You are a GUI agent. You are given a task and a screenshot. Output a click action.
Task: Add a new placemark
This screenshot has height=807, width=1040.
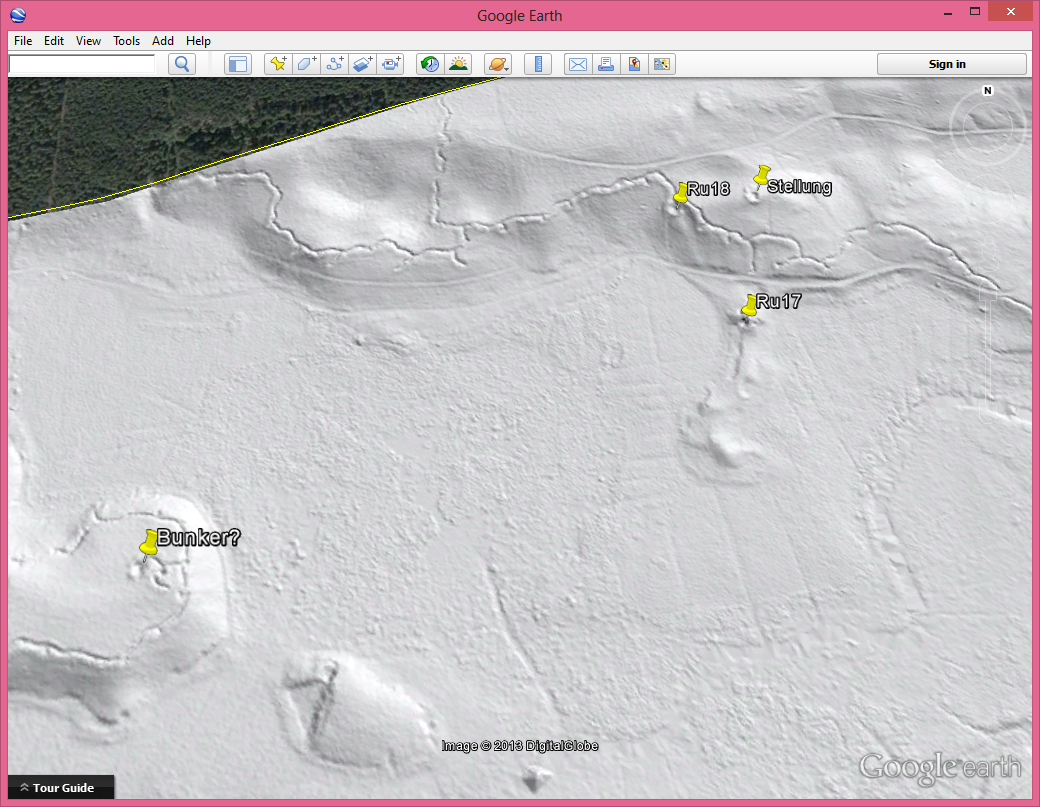click(x=278, y=64)
